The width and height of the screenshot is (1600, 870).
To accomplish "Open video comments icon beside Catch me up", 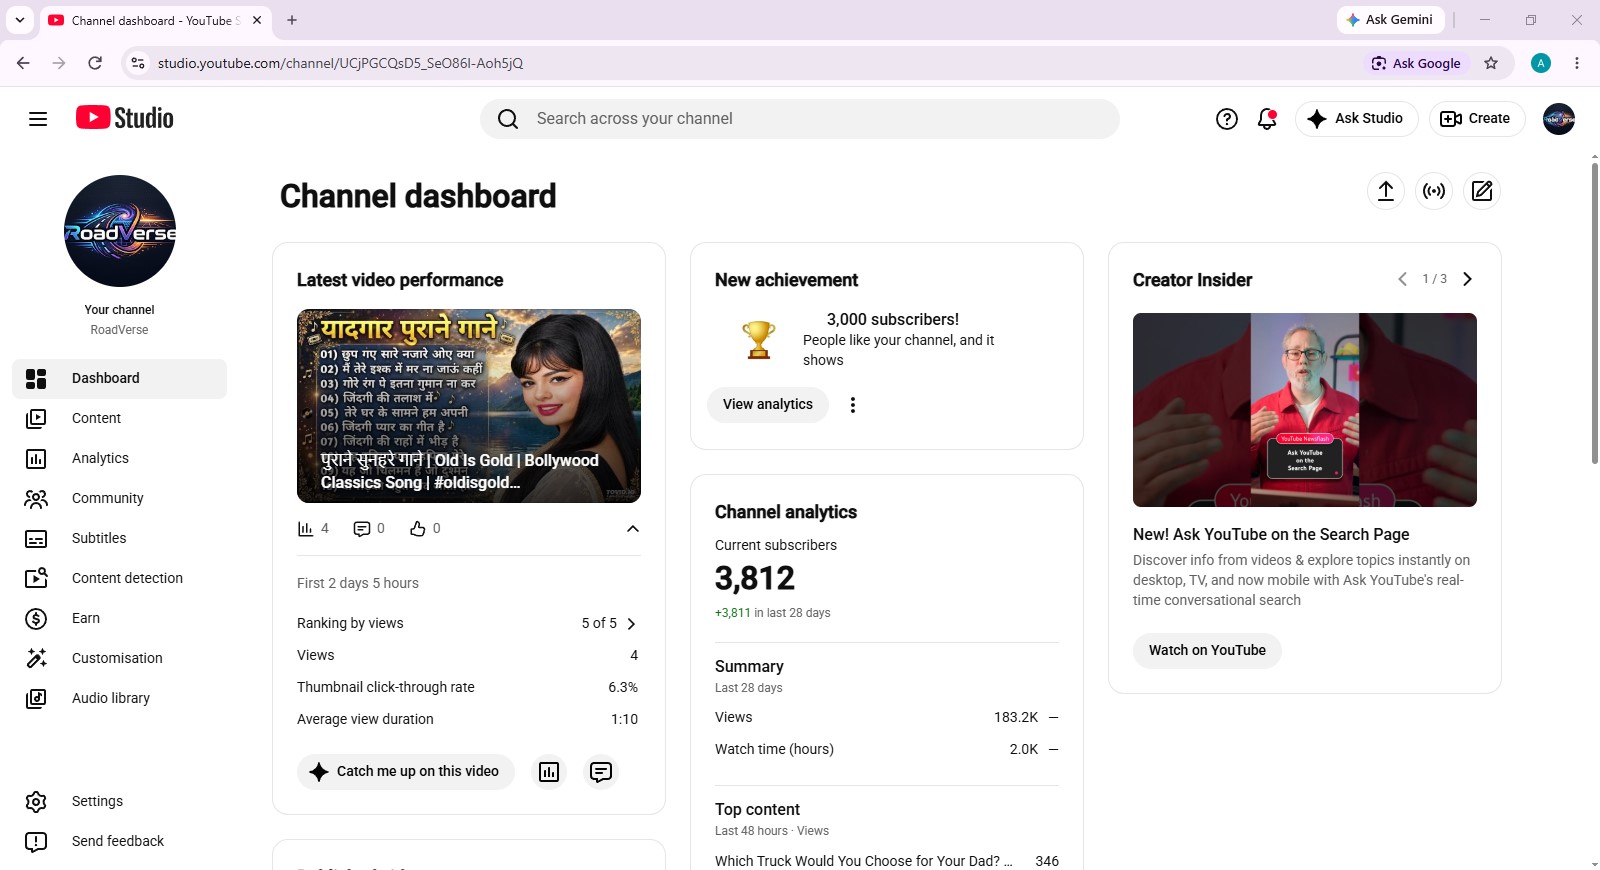I will coord(601,772).
